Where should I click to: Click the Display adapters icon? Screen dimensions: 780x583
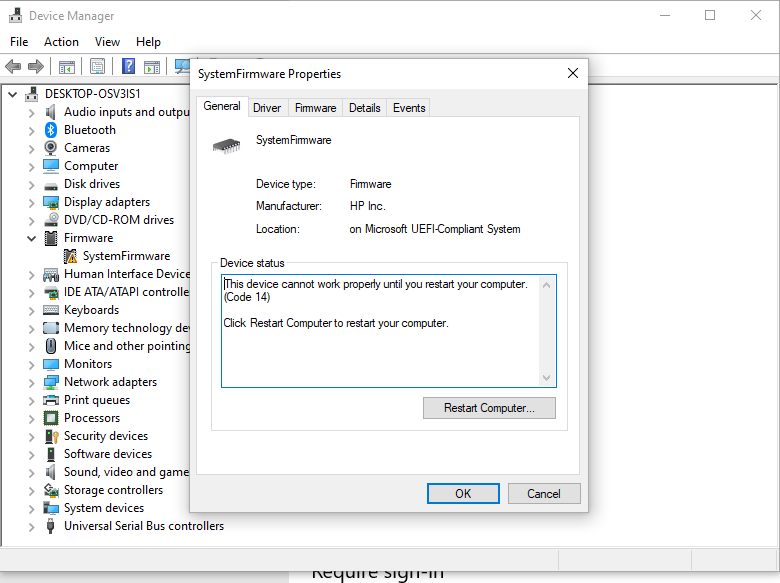[51, 202]
